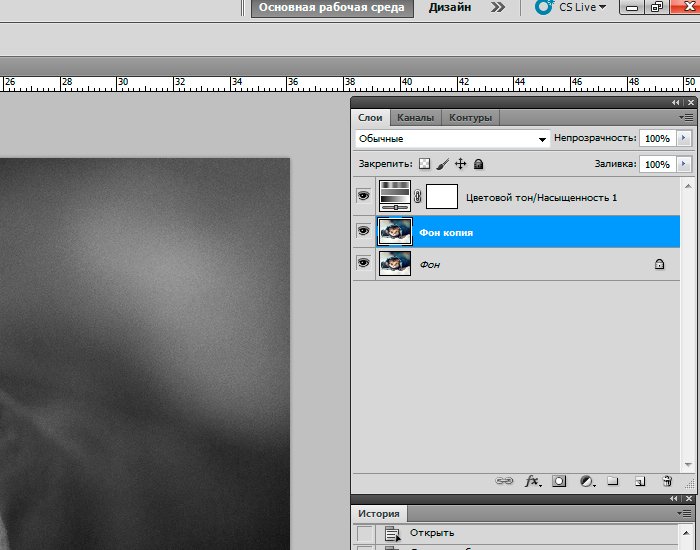Lock layer position with move icon
The height and width of the screenshot is (550, 700).
(x=460, y=164)
